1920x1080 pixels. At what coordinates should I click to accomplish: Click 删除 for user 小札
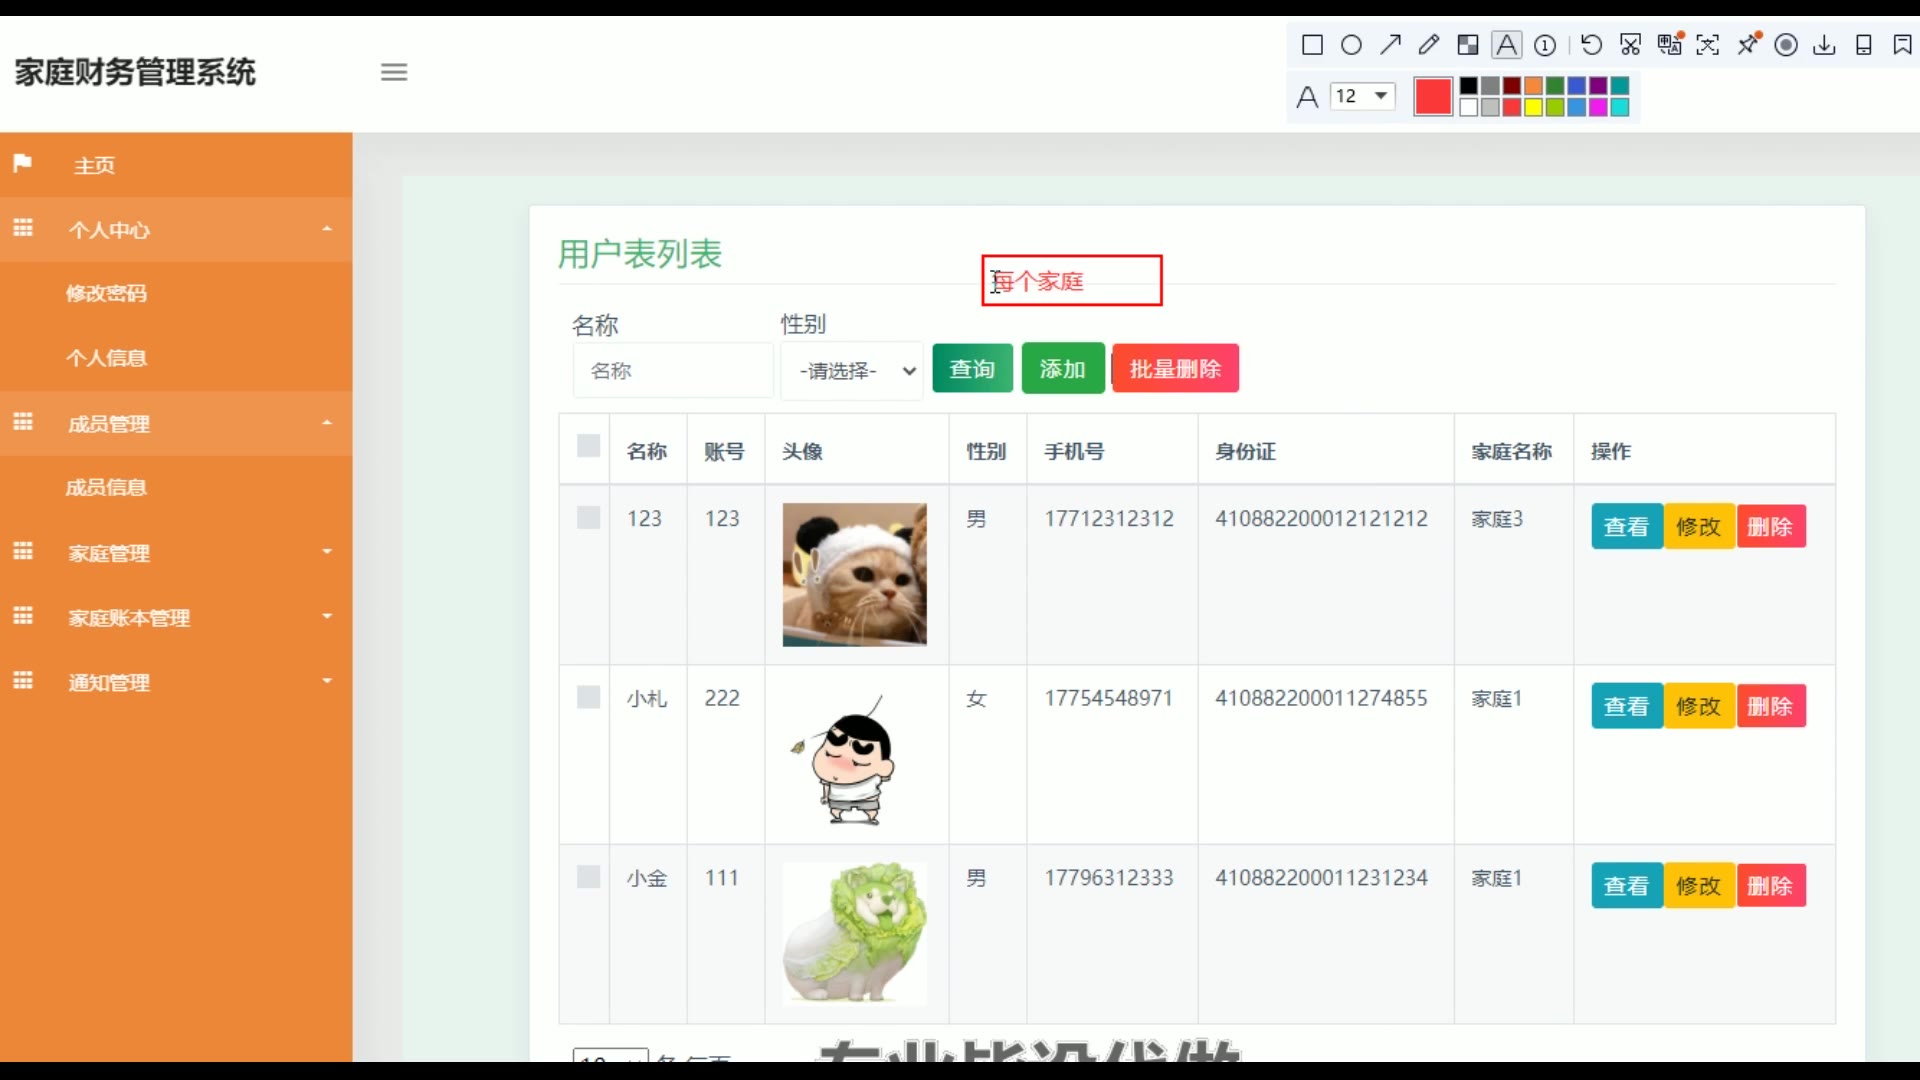1770,706
